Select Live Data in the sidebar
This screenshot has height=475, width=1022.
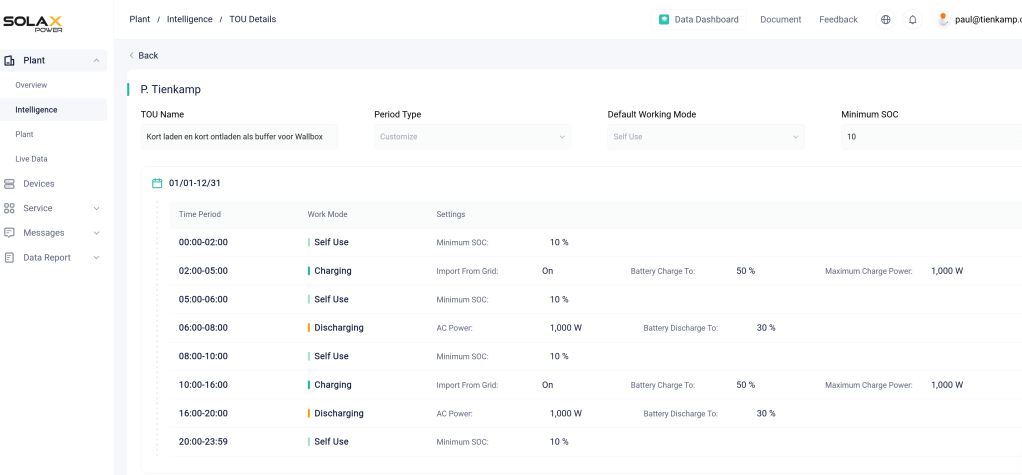[31, 159]
